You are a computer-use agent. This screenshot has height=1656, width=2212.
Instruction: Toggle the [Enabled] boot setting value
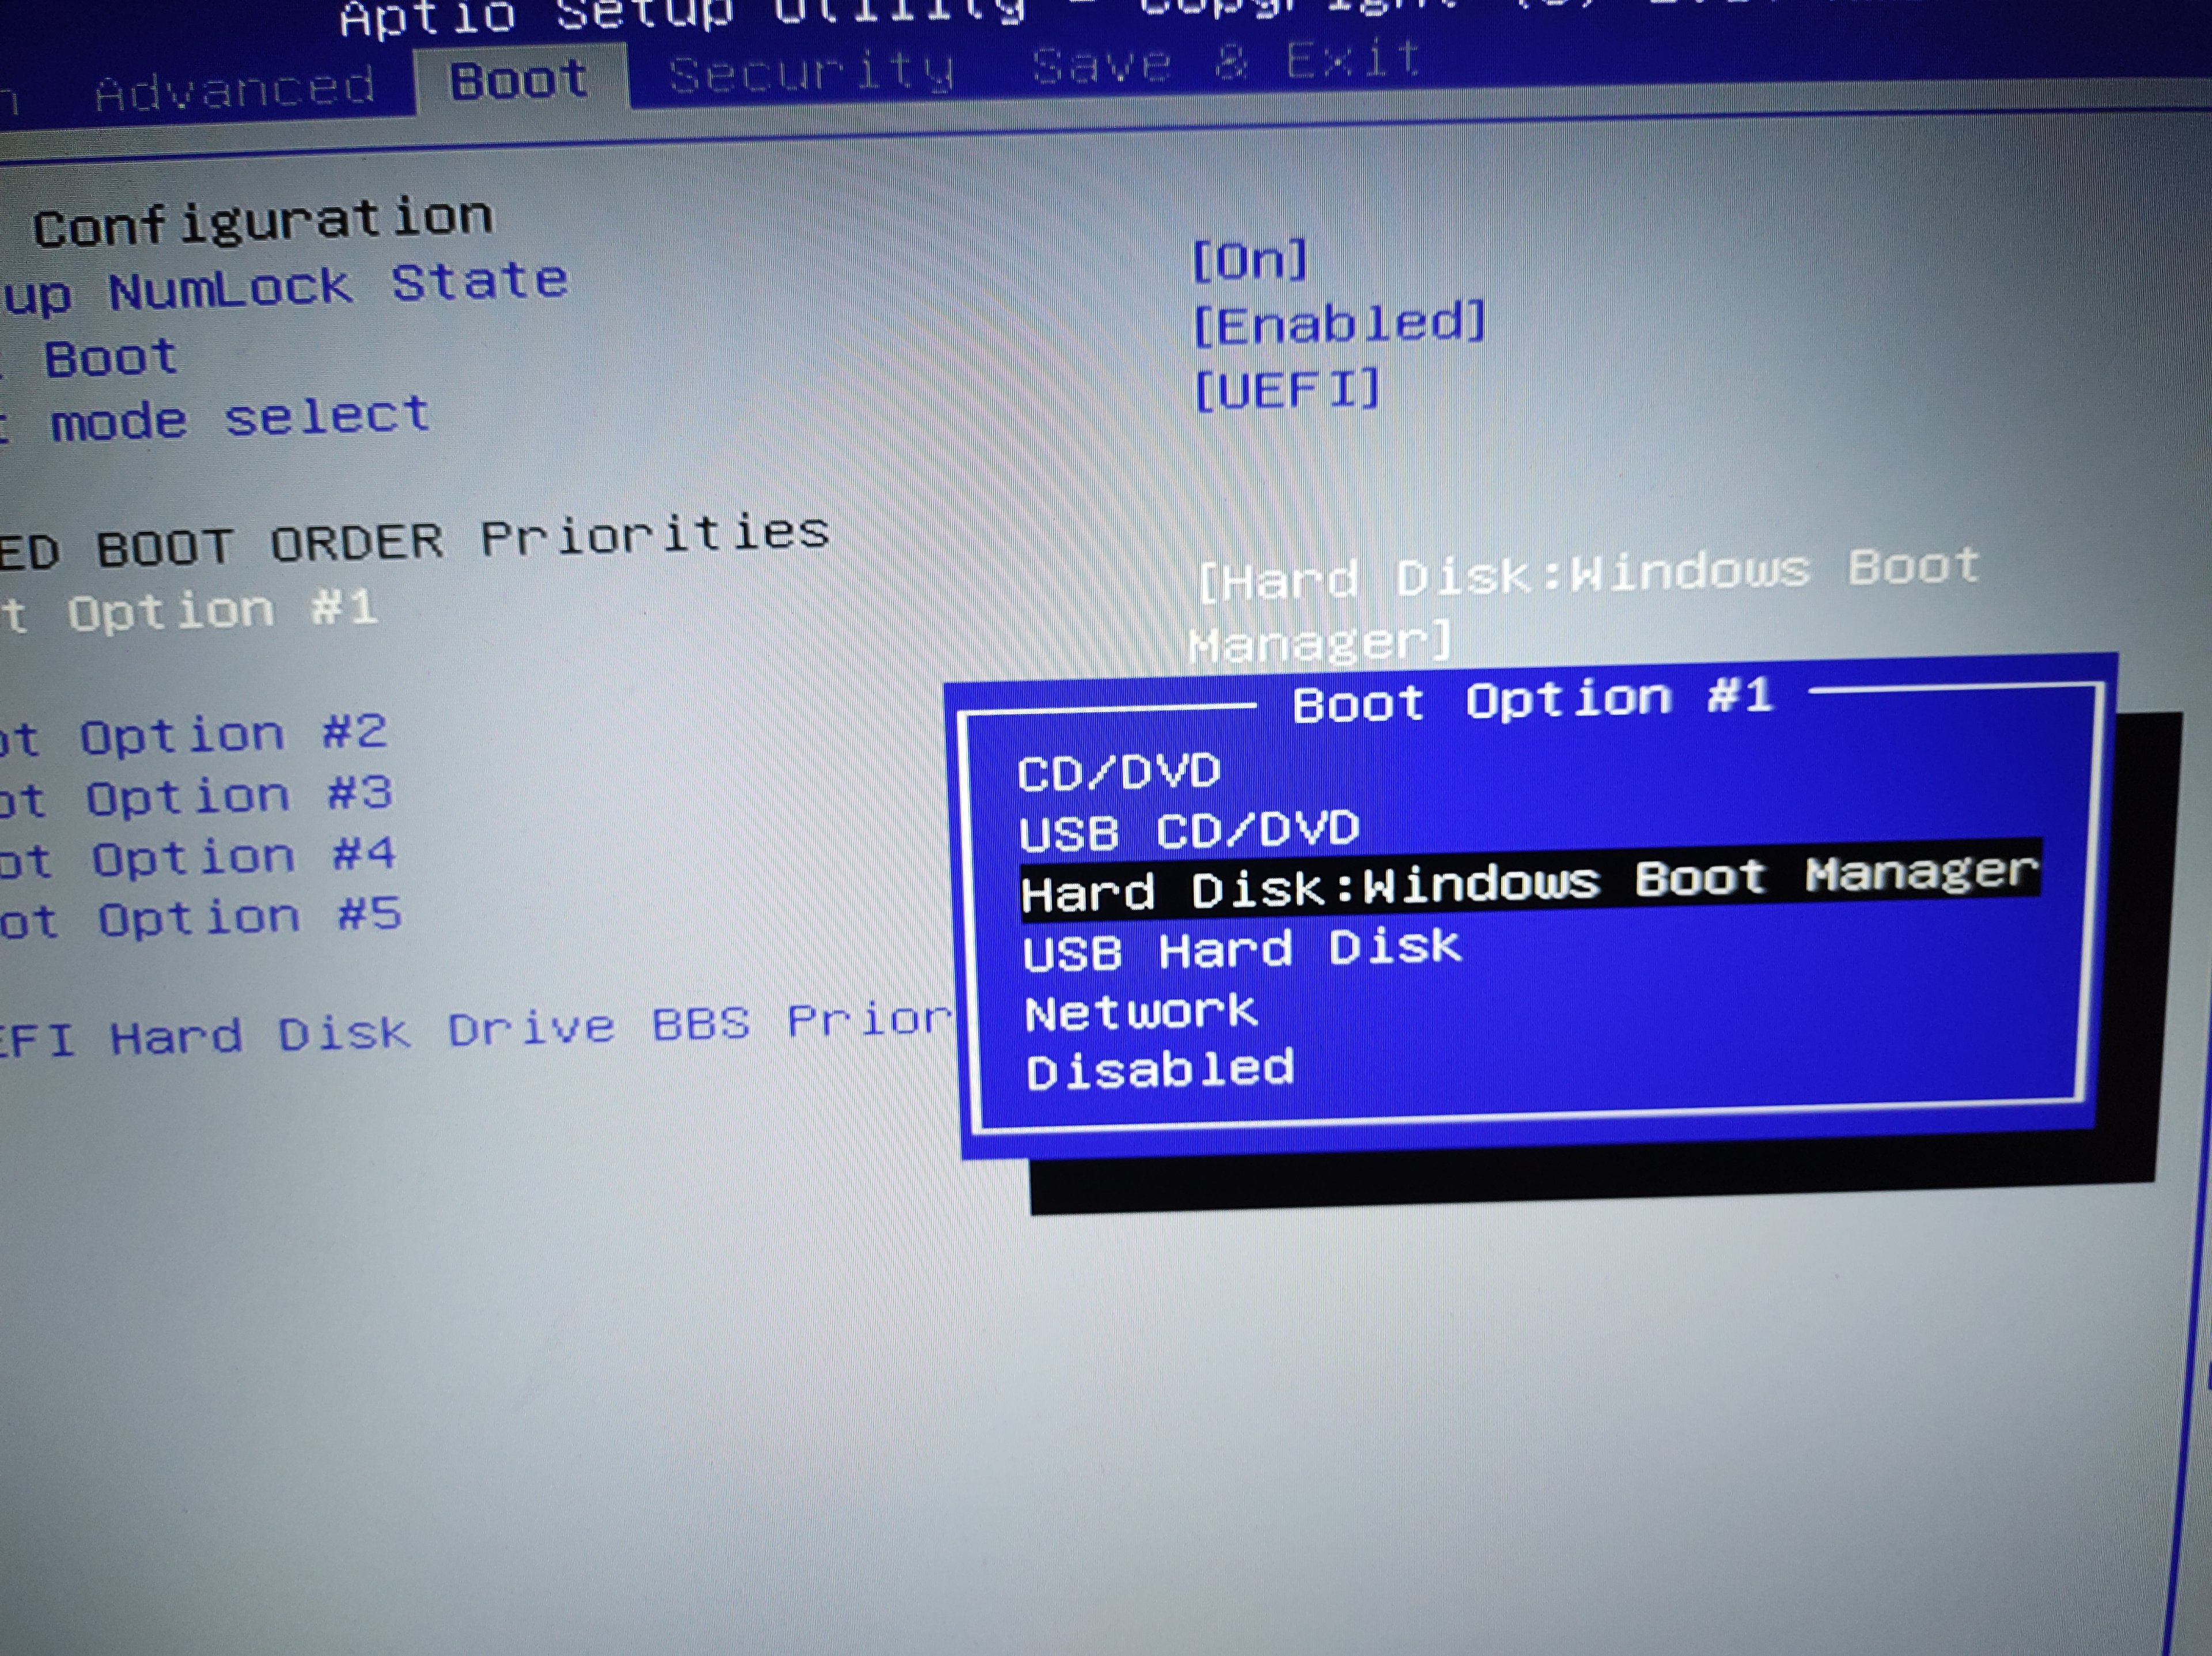pos(1339,323)
